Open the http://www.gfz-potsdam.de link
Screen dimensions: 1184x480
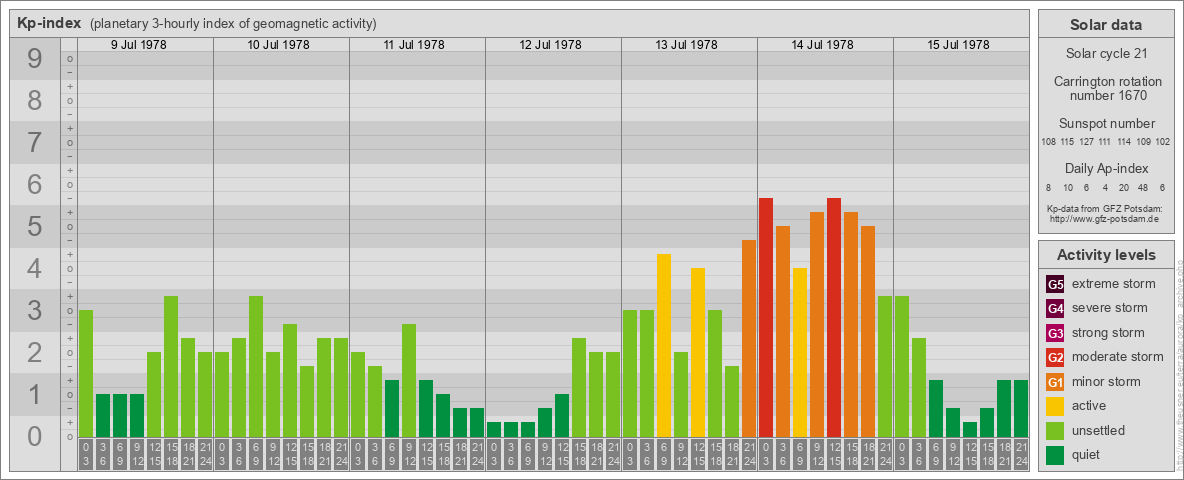[x=1104, y=219]
